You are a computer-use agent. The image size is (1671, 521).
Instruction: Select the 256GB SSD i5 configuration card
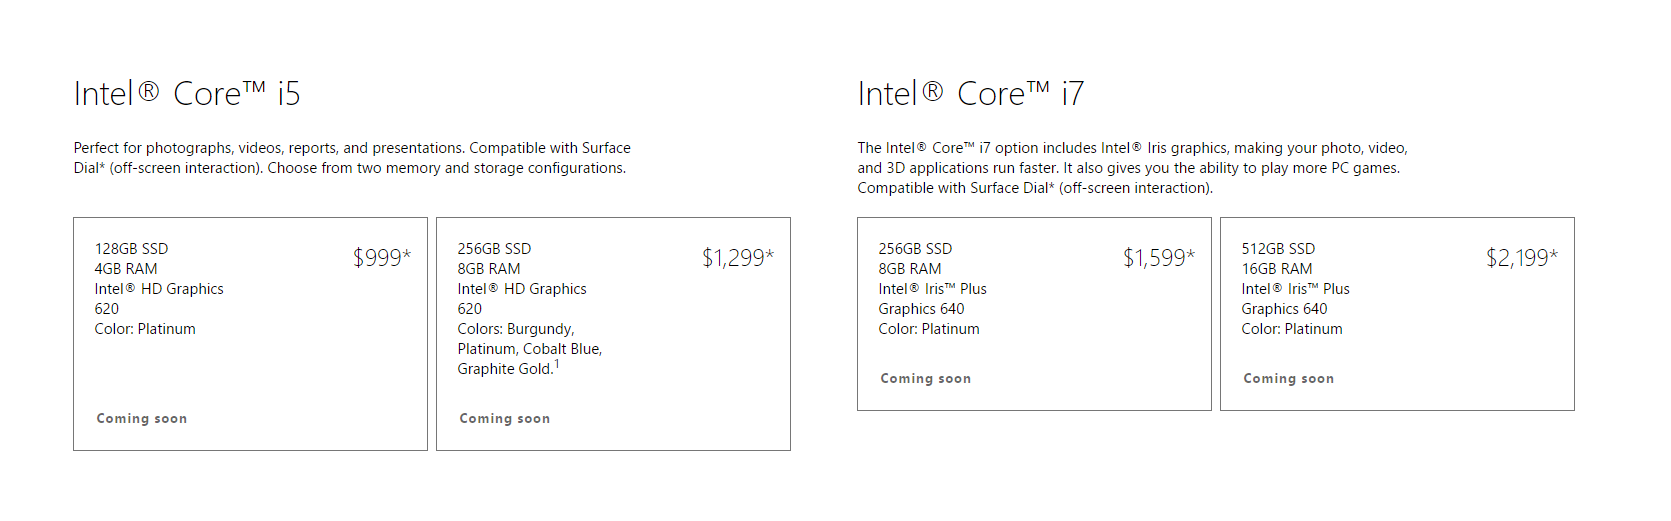(613, 334)
